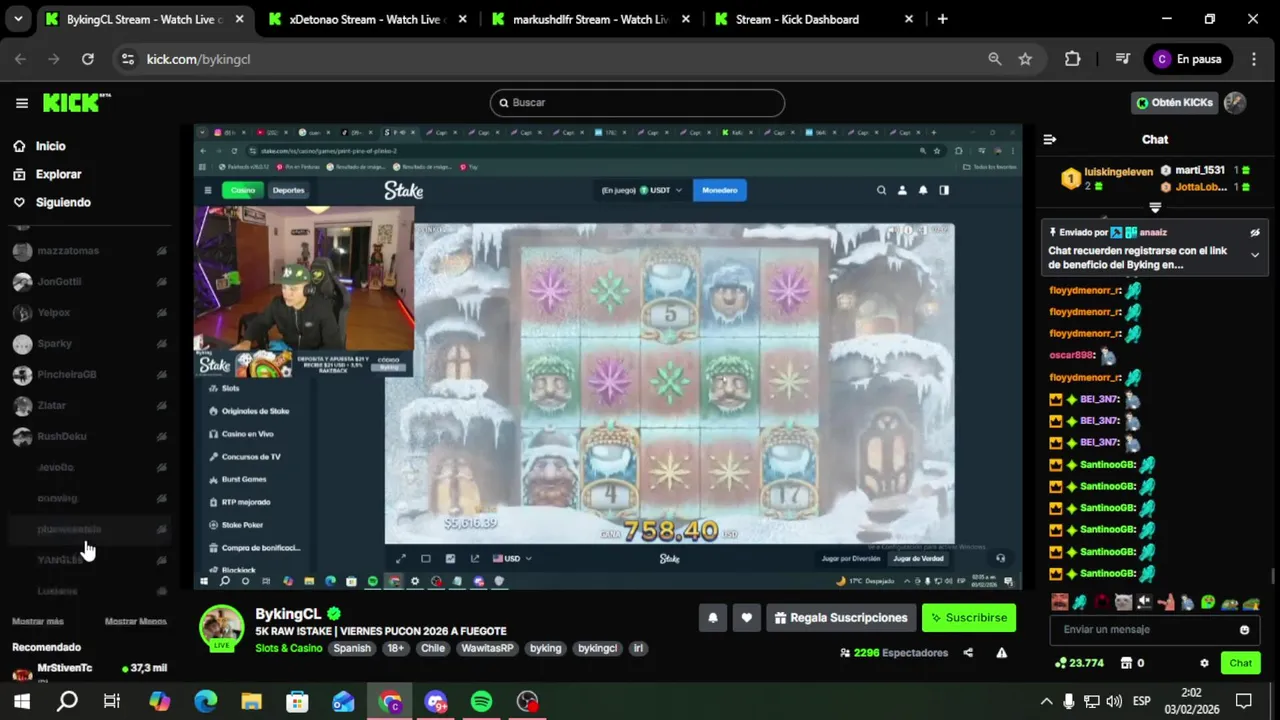1280x720 pixels.
Task: Open the emoji picker in chat input
Action: pos(1244,630)
